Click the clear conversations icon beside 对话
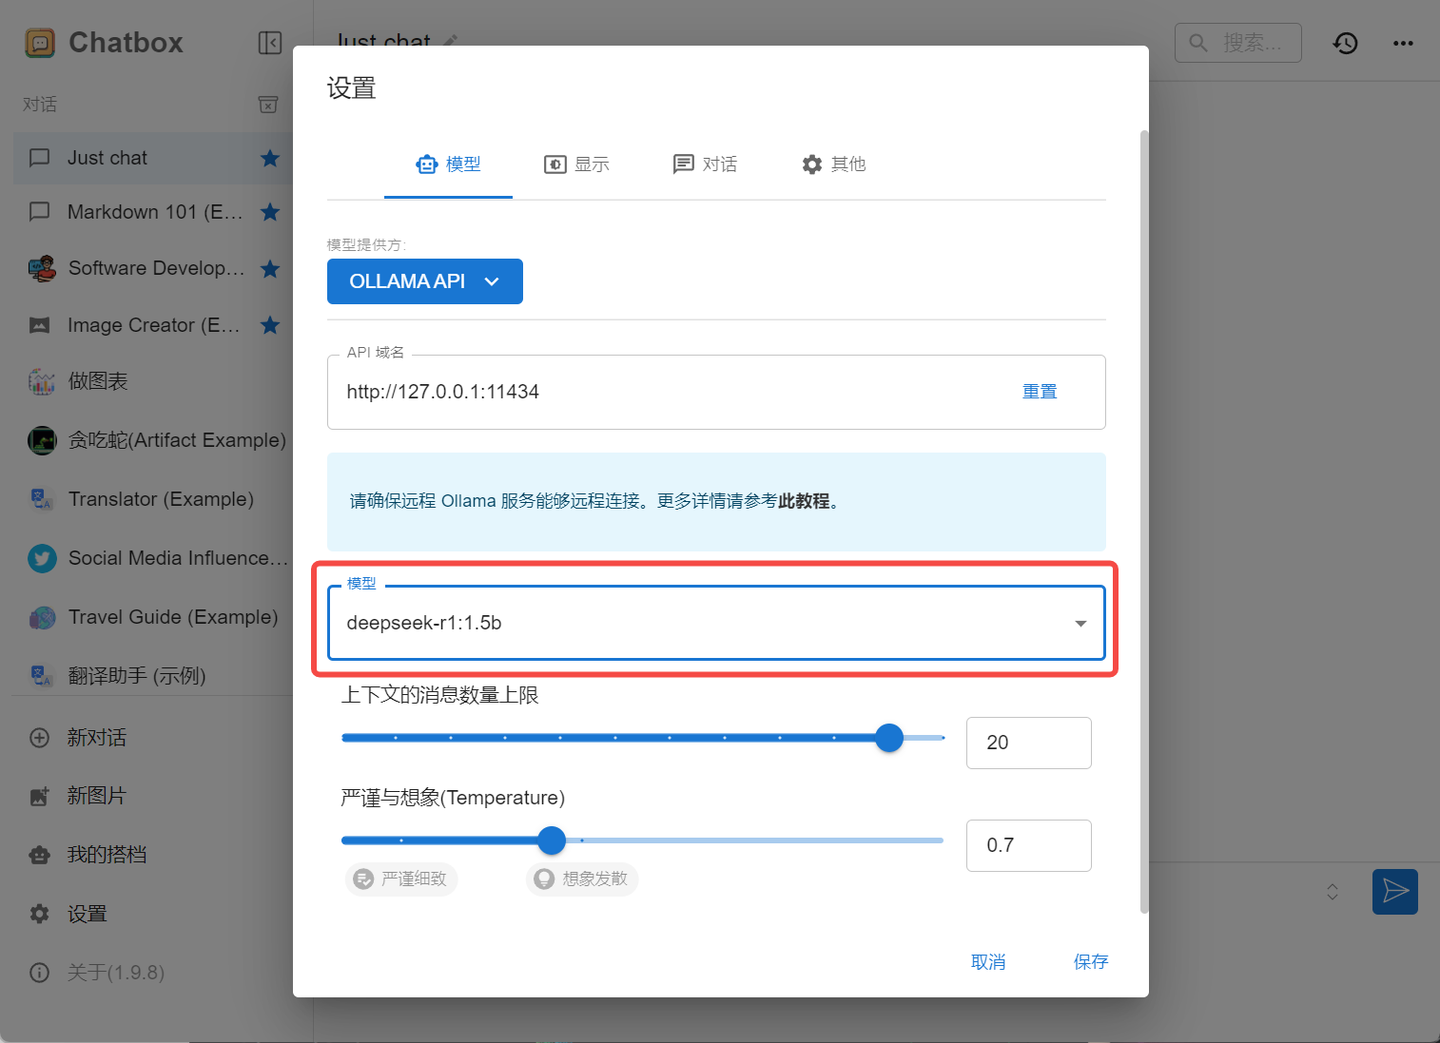This screenshot has width=1440, height=1043. click(267, 104)
